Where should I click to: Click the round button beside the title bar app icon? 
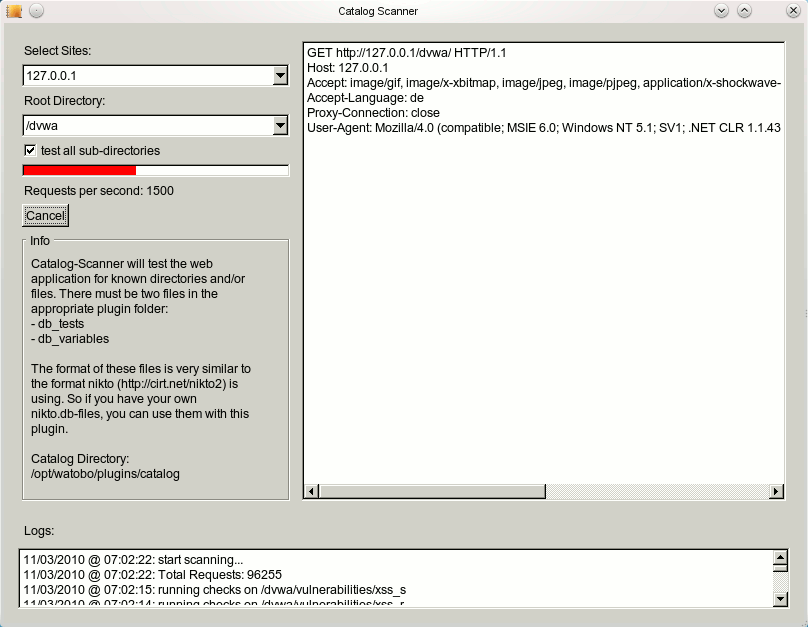pos(36,11)
